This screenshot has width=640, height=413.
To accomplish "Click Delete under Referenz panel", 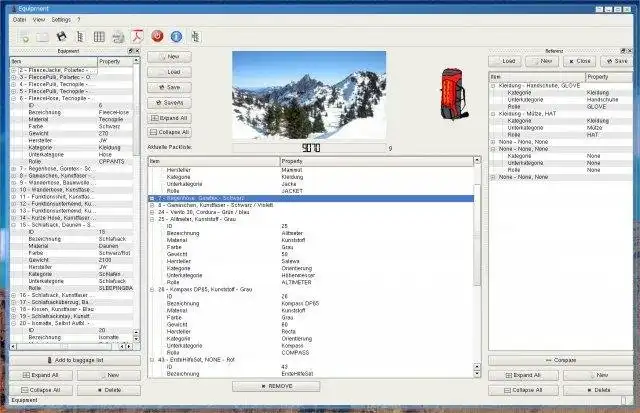I will point(599,390).
